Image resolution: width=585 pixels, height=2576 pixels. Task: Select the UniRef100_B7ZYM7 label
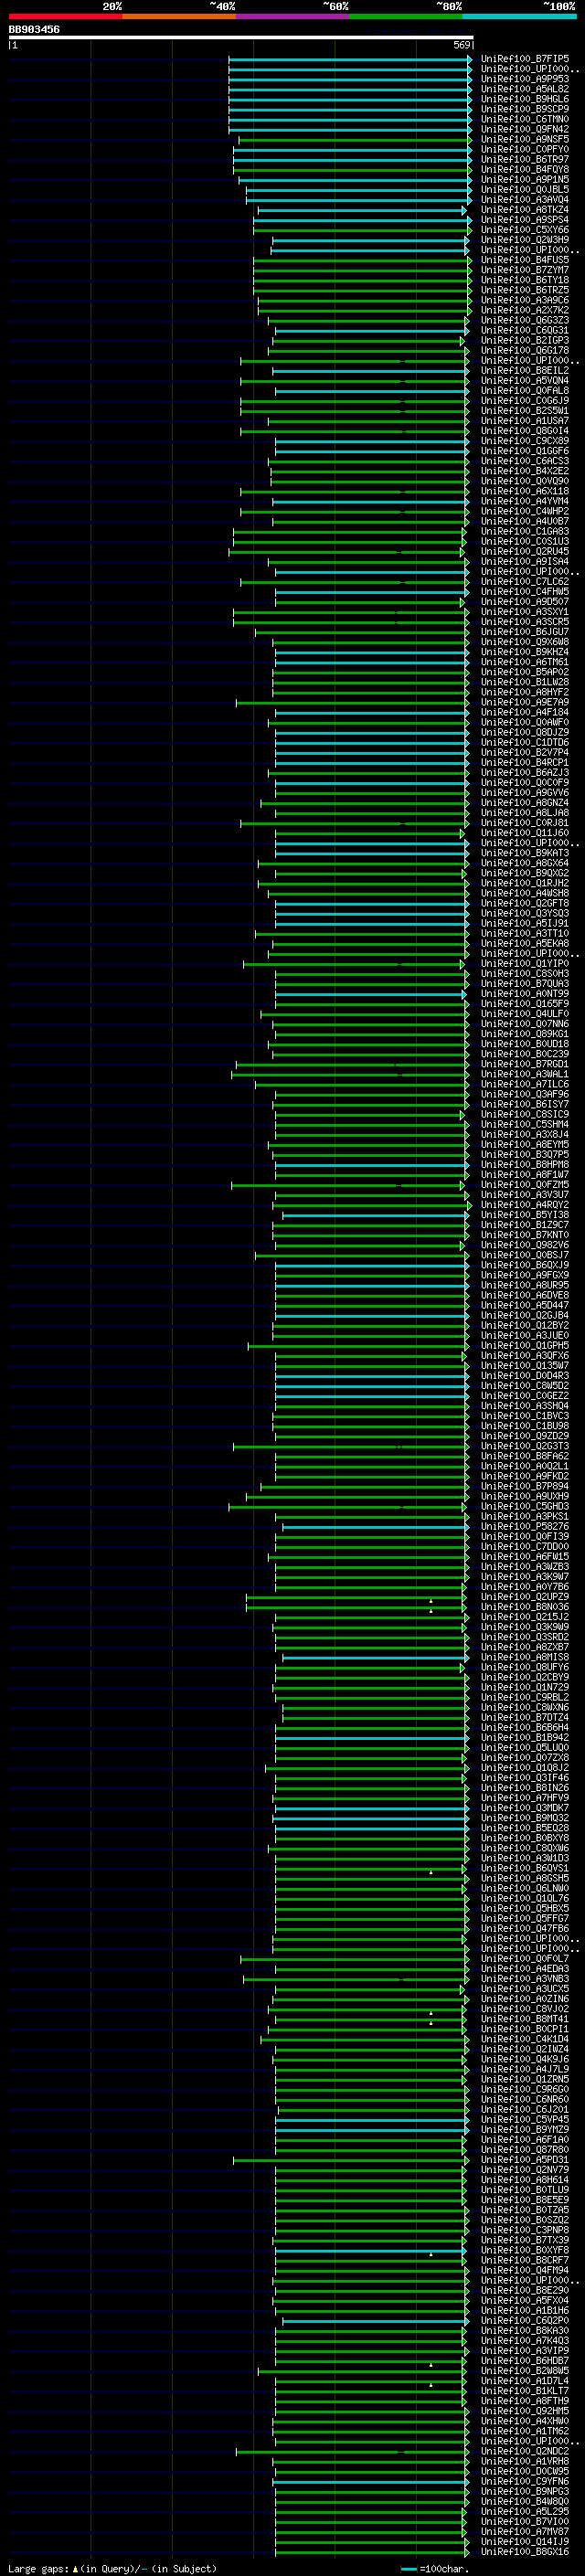pos(525,270)
